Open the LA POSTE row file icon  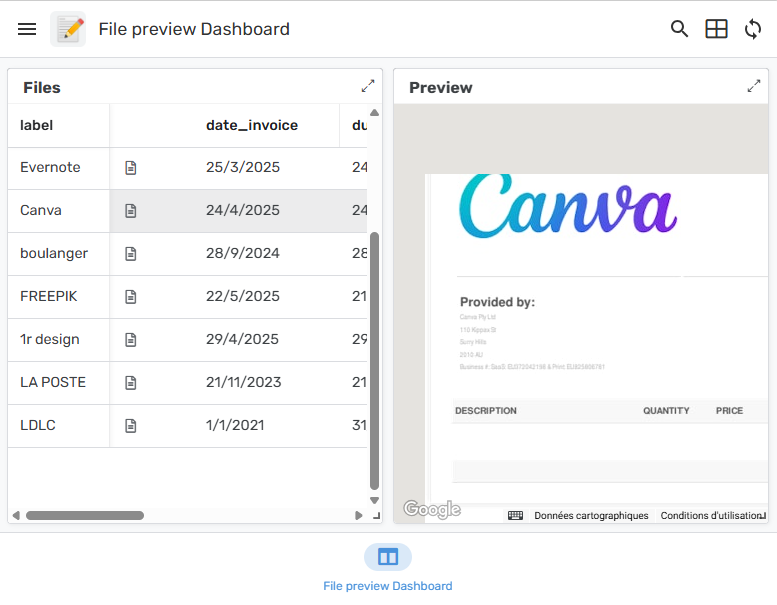click(x=131, y=383)
